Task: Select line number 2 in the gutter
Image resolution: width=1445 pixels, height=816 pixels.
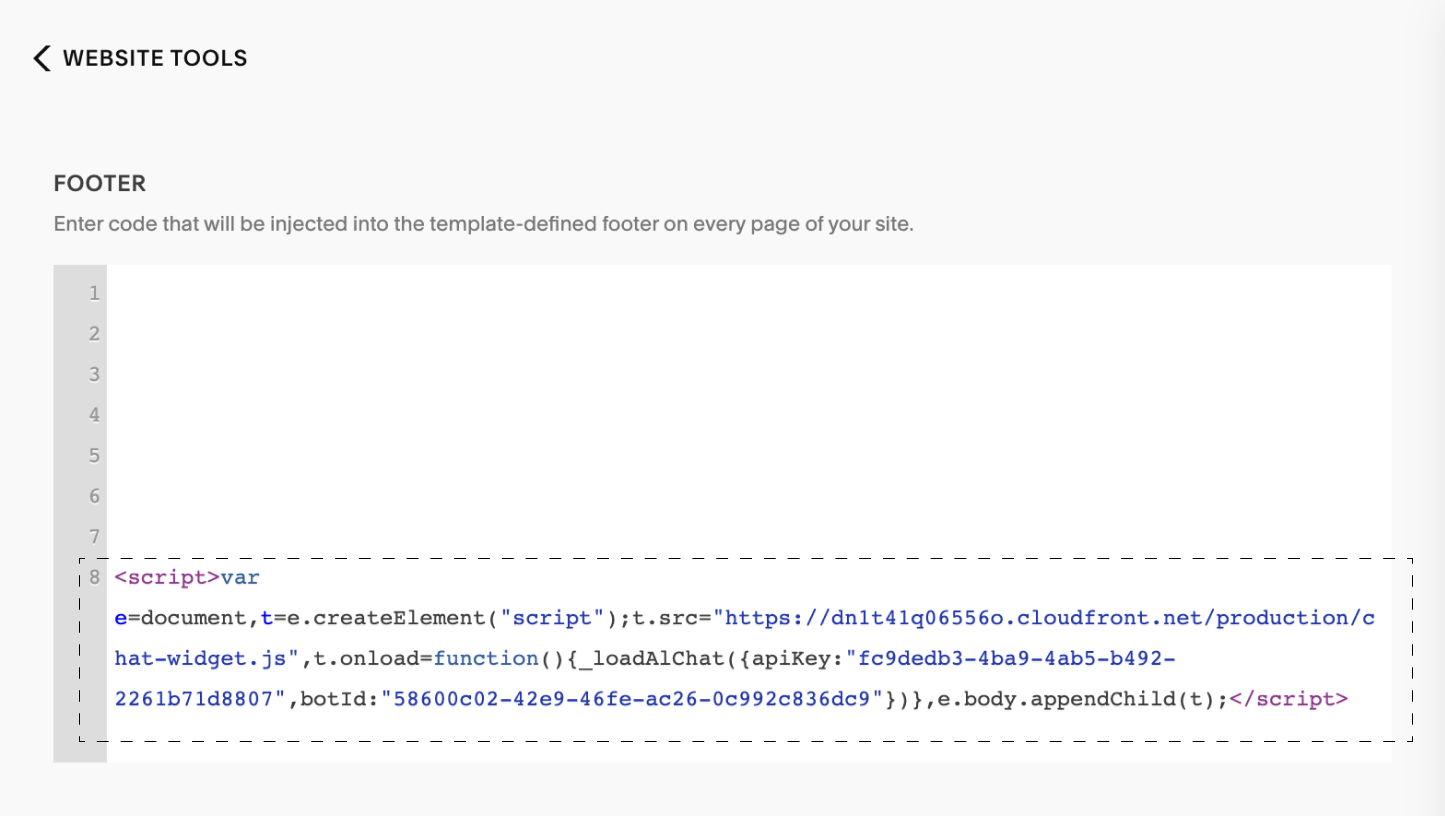Action: (x=95, y=334)
